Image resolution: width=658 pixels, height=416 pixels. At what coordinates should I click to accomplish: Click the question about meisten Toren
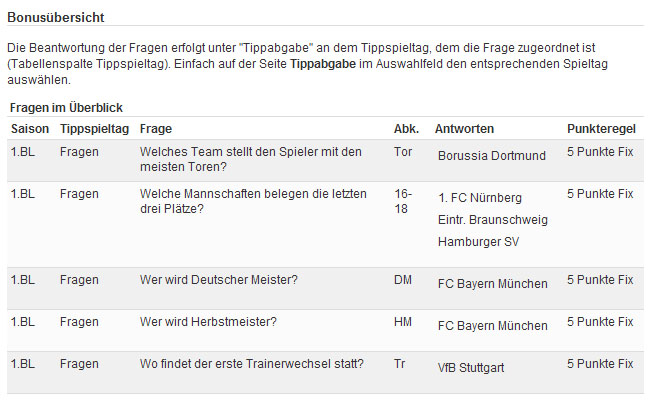[x=251, y=159]
